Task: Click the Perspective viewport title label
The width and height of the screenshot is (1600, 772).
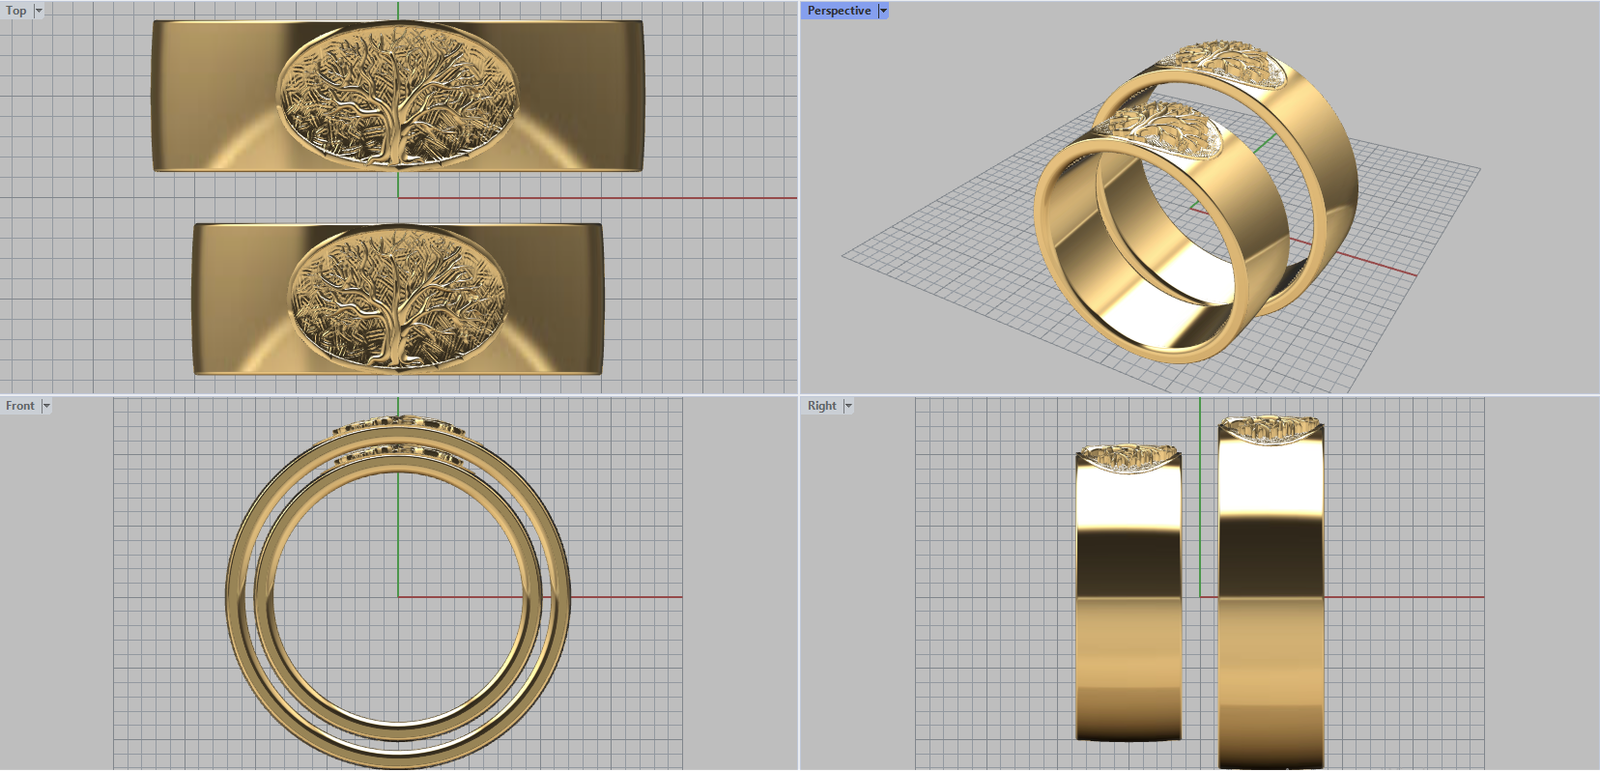Action: click(x=839, y=11)
